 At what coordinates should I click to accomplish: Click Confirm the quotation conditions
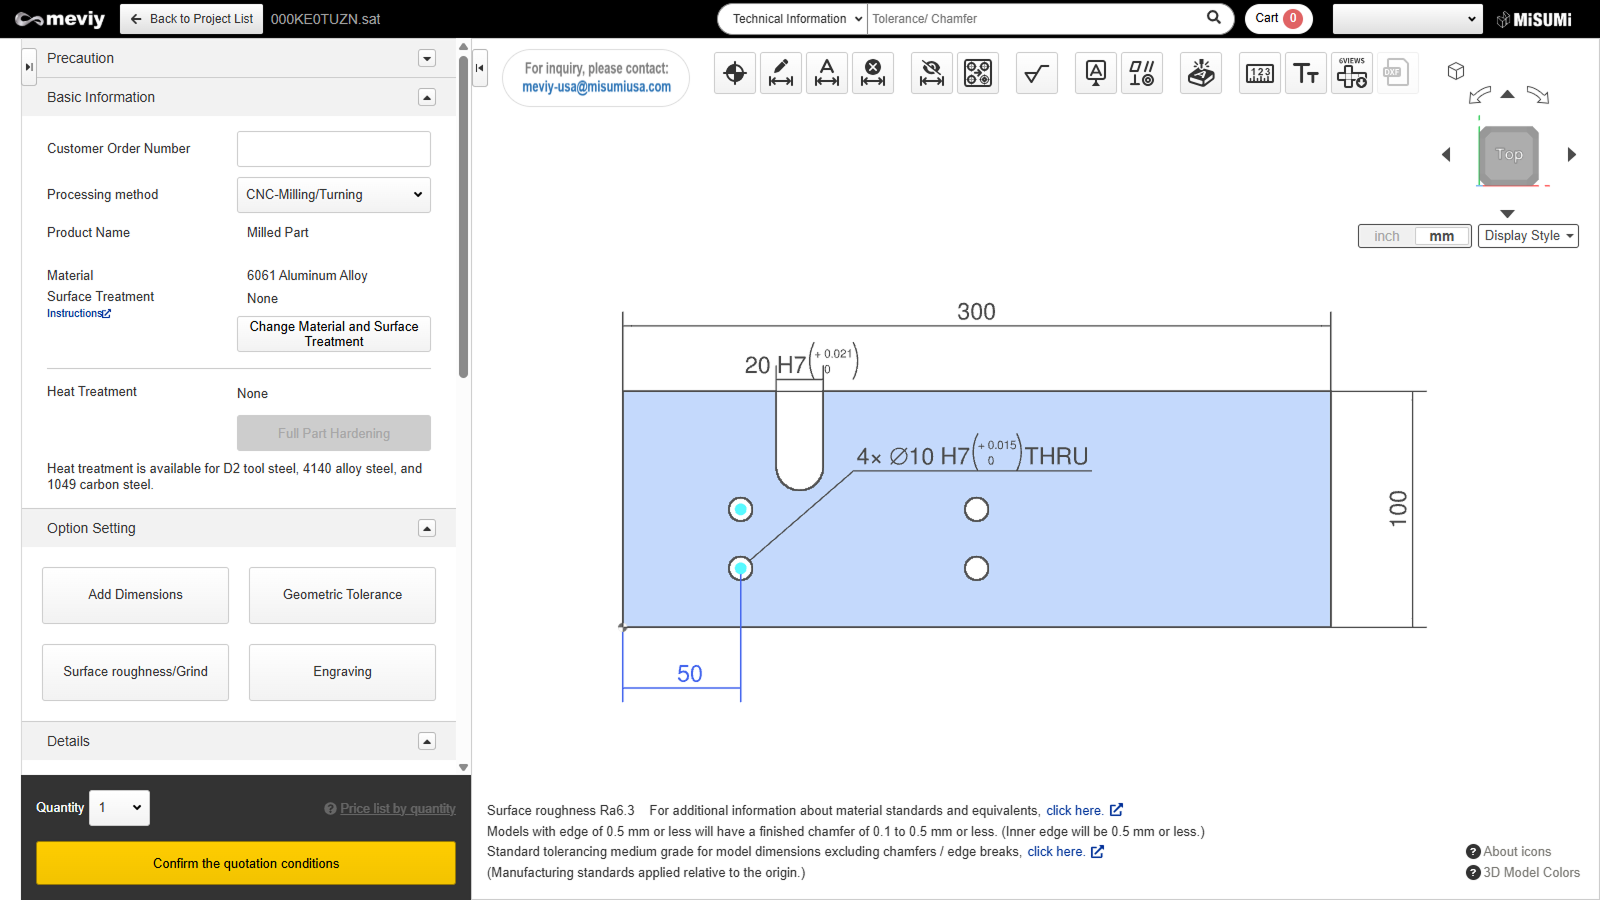246,863
